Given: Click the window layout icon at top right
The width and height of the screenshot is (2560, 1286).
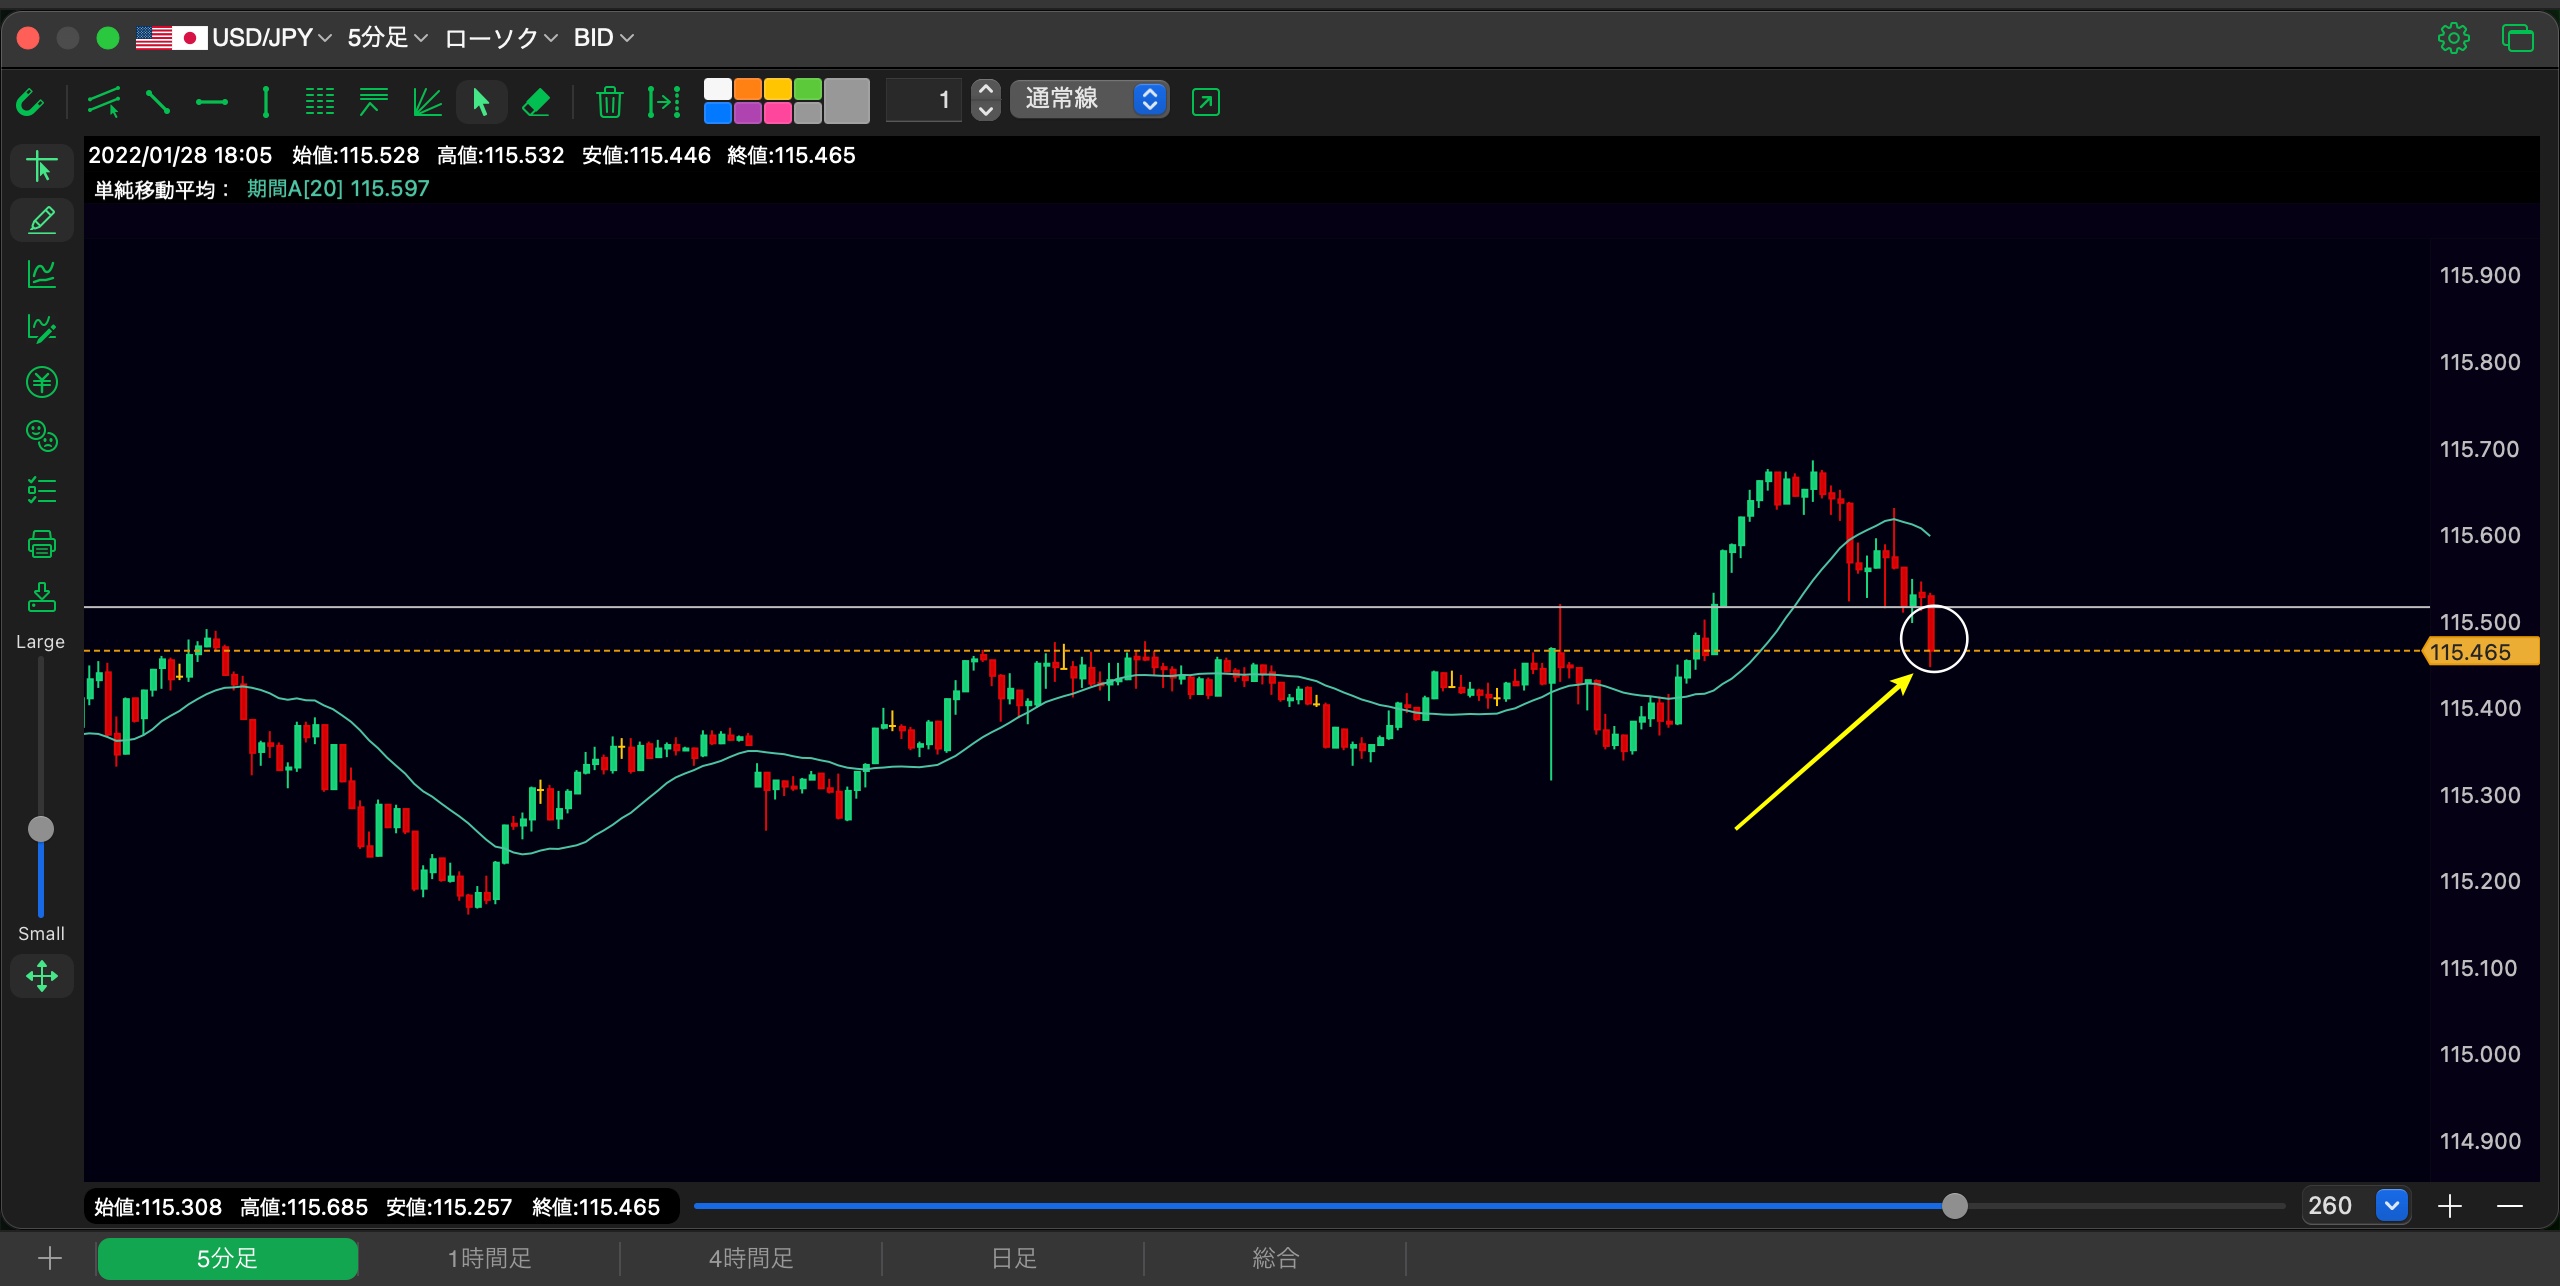Looking at the screenshot, I should [2517, 38].
